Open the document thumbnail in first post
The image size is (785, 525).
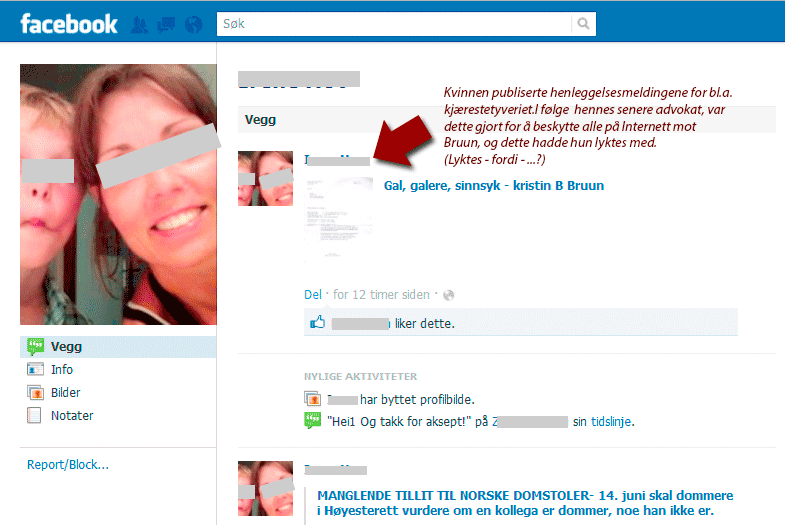click(x=338, y=218)
